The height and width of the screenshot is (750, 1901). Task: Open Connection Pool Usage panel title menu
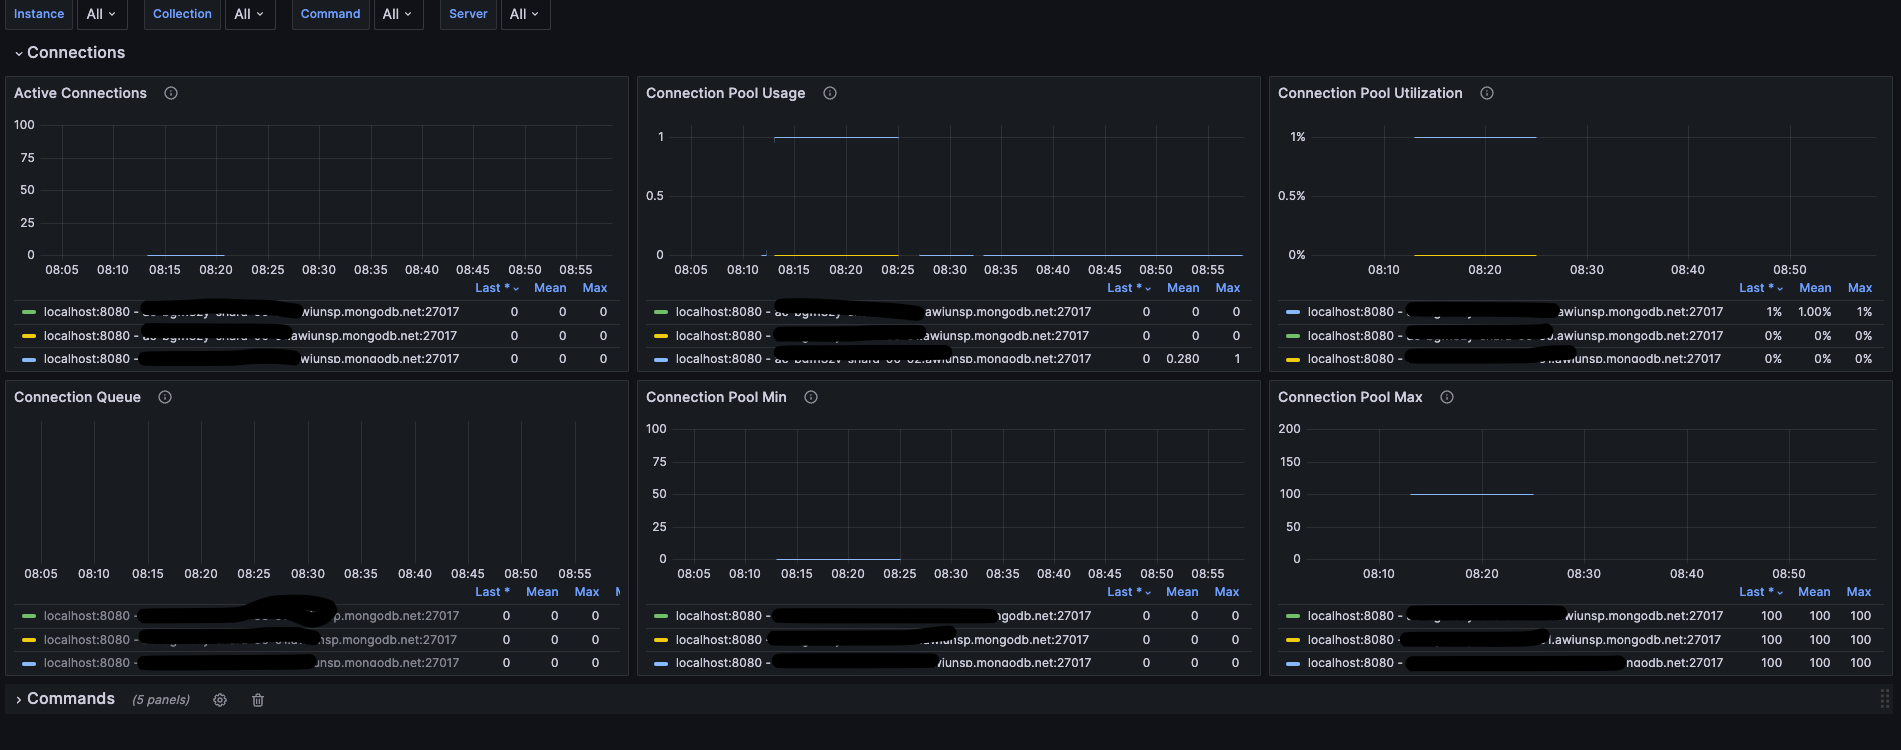[725, 93]
